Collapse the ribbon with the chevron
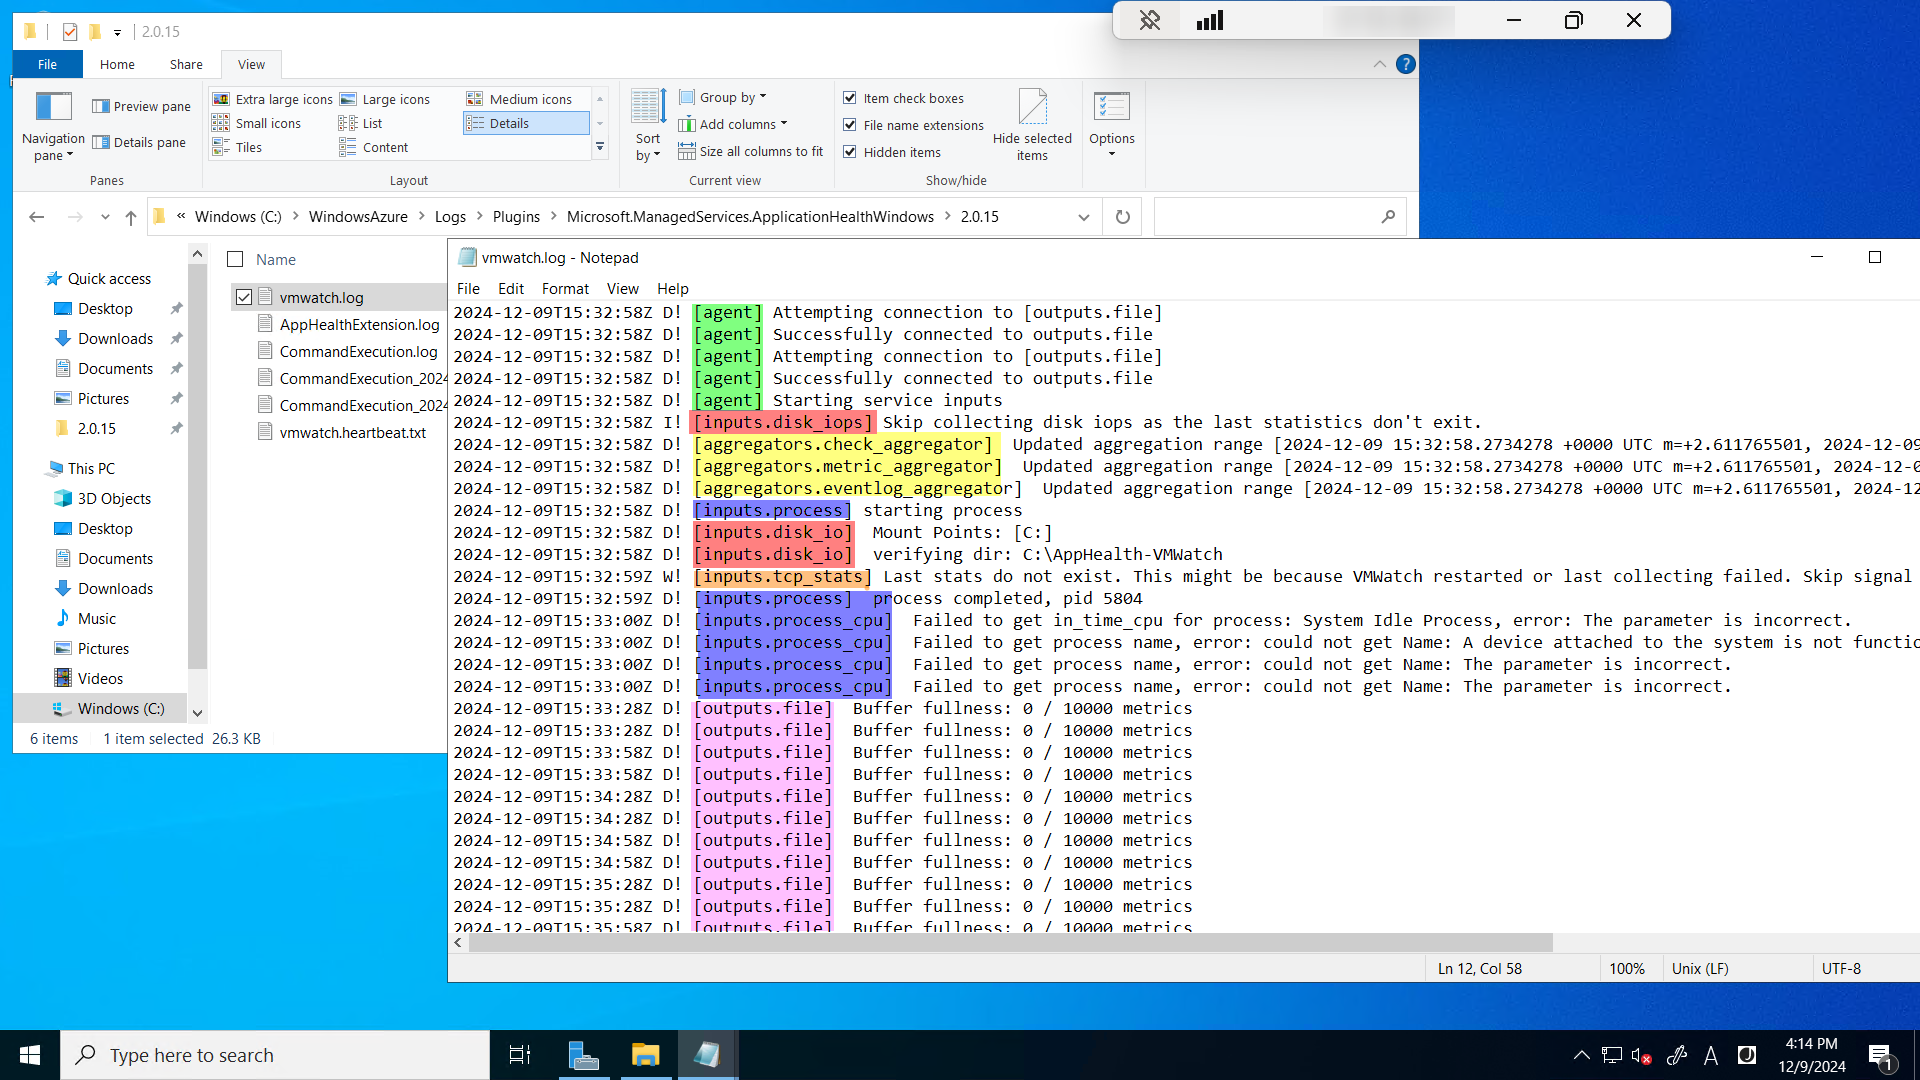1920x1080 pixels. click(x=1380, y=64)
